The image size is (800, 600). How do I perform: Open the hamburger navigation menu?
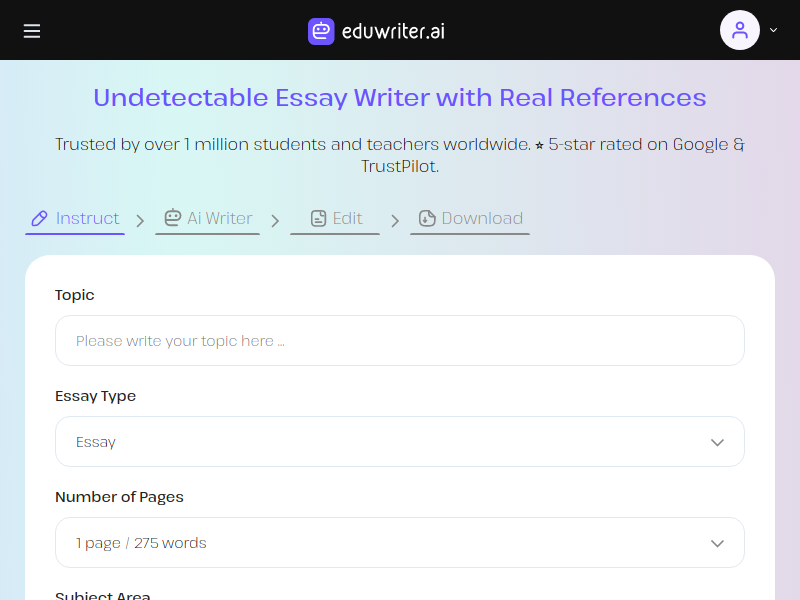tap(32, 31)
